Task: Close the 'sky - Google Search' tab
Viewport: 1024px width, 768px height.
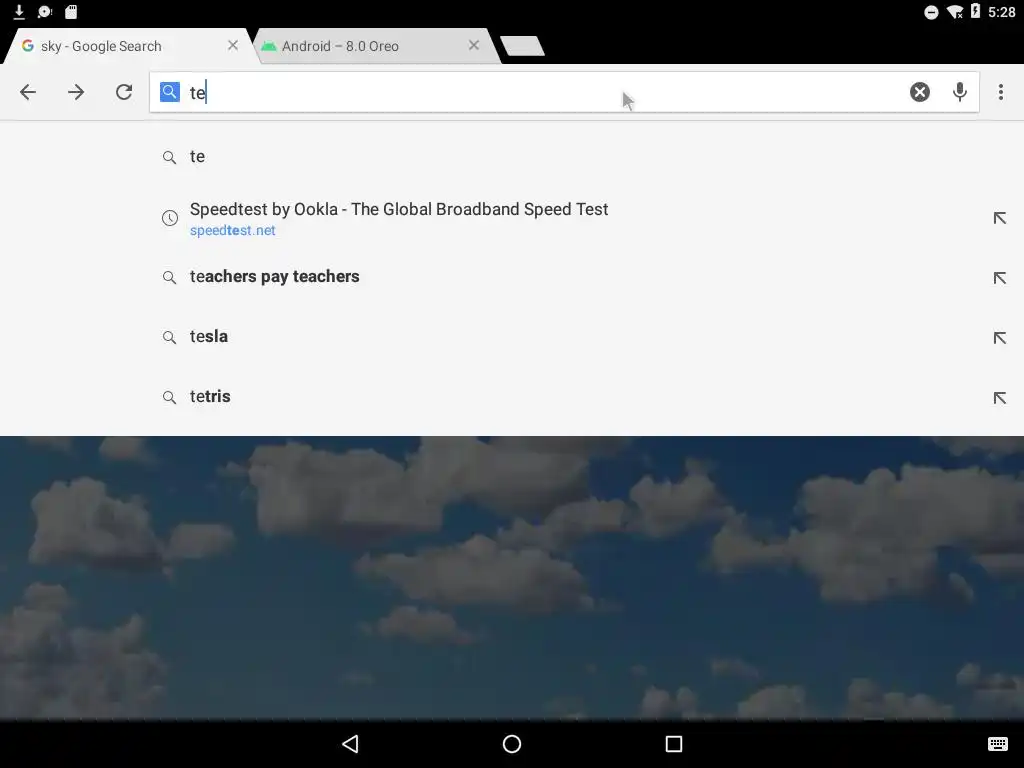Action: point(232,46)
